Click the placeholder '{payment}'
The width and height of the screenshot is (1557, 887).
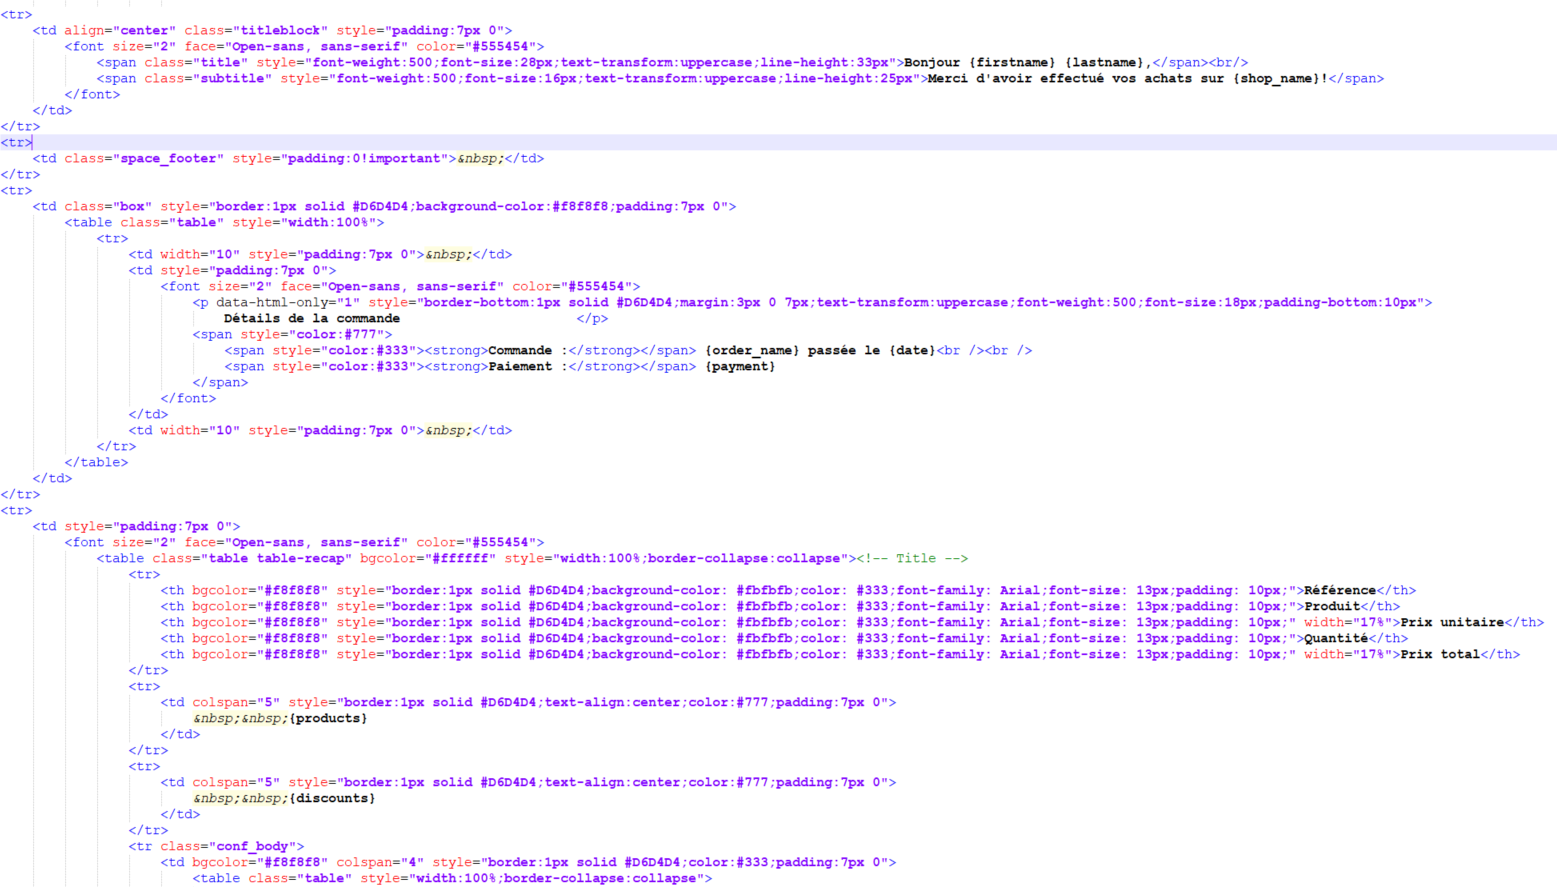pos(740,366)
